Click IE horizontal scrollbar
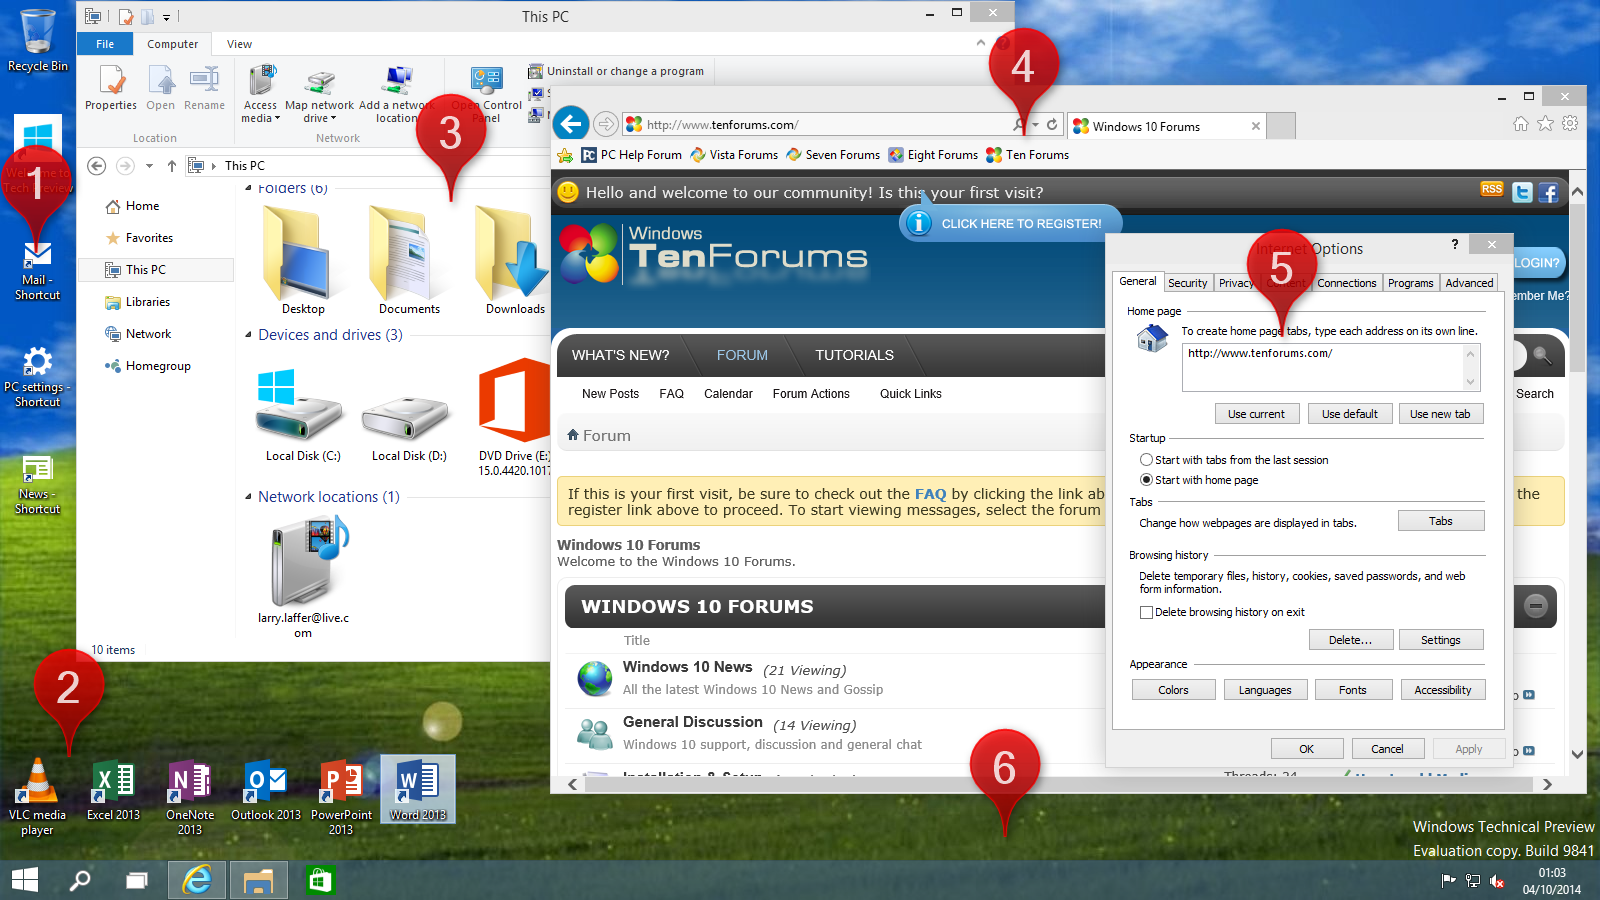The height and width of the screenshot is (900, 1600). [1060, 784]
